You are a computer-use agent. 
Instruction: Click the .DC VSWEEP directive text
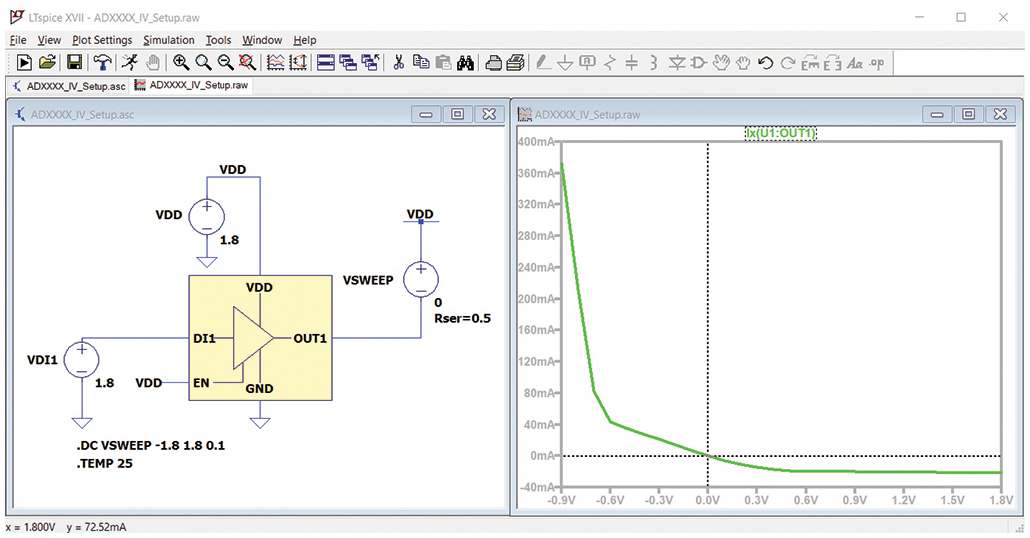(151, 446)
